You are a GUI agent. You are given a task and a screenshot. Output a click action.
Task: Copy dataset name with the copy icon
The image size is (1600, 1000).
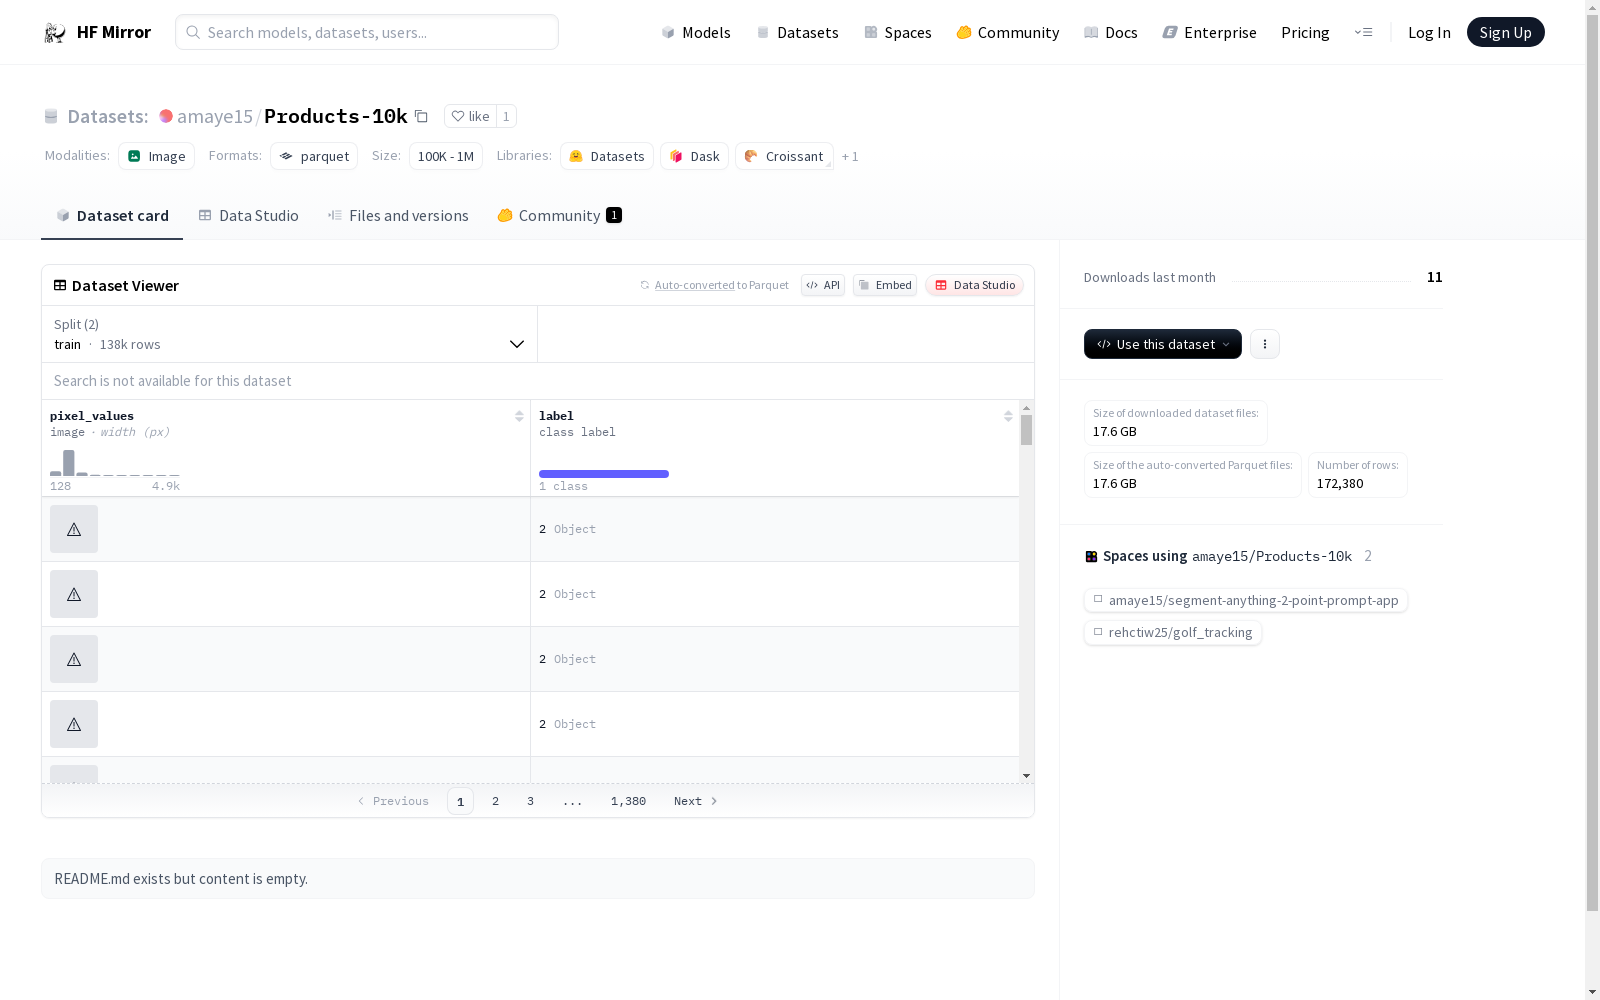click(421, 117)
